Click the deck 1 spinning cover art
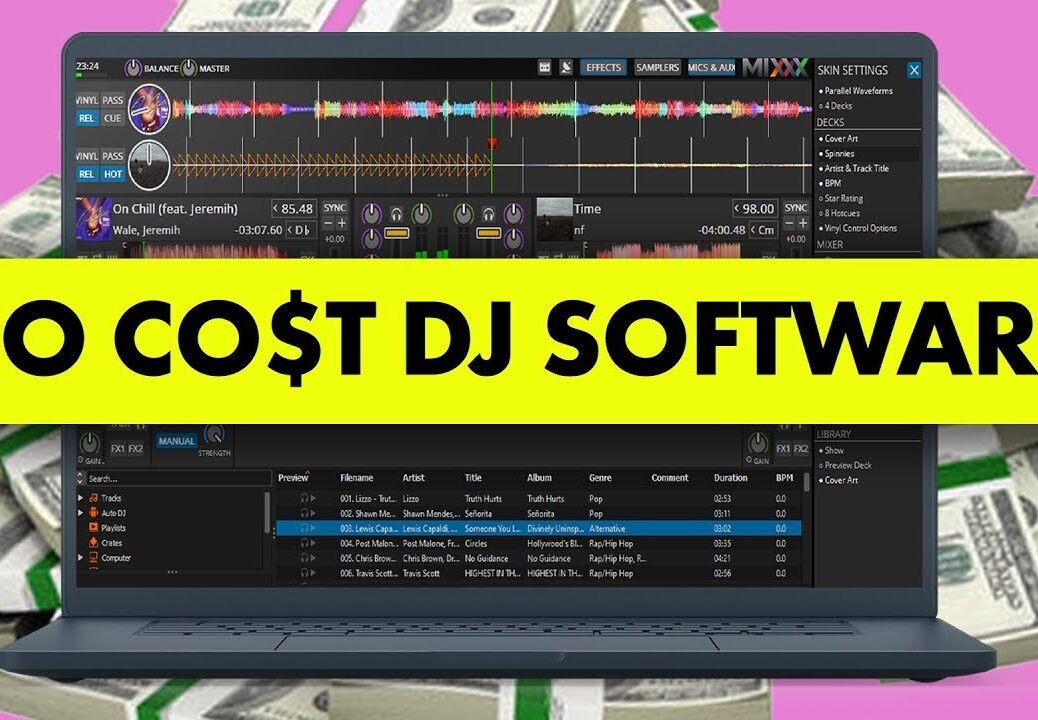 [x=149, y=109]
